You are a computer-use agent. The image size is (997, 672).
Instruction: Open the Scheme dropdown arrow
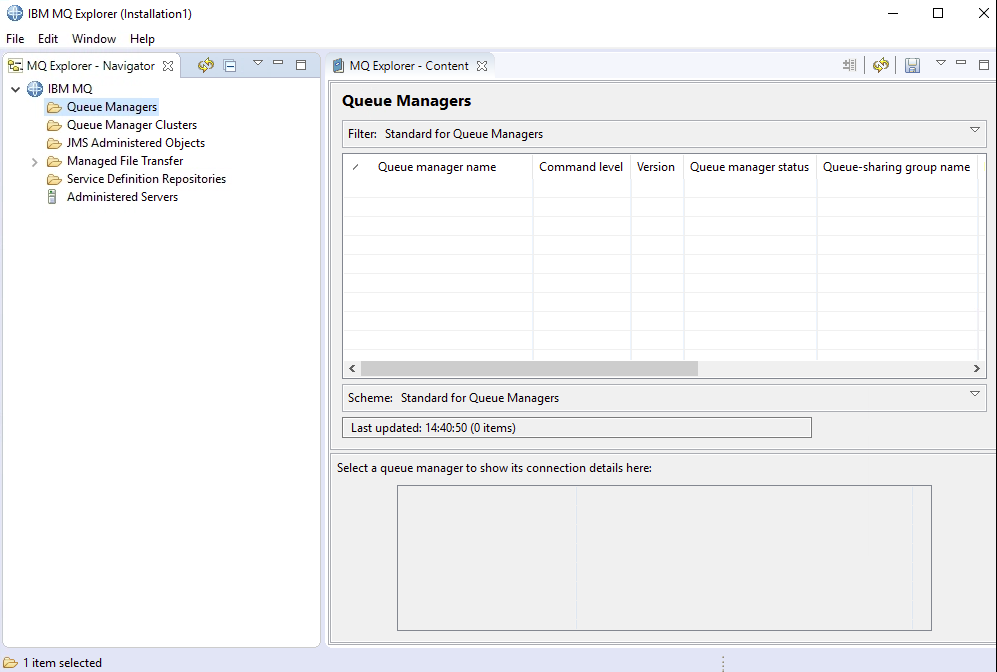975,394
